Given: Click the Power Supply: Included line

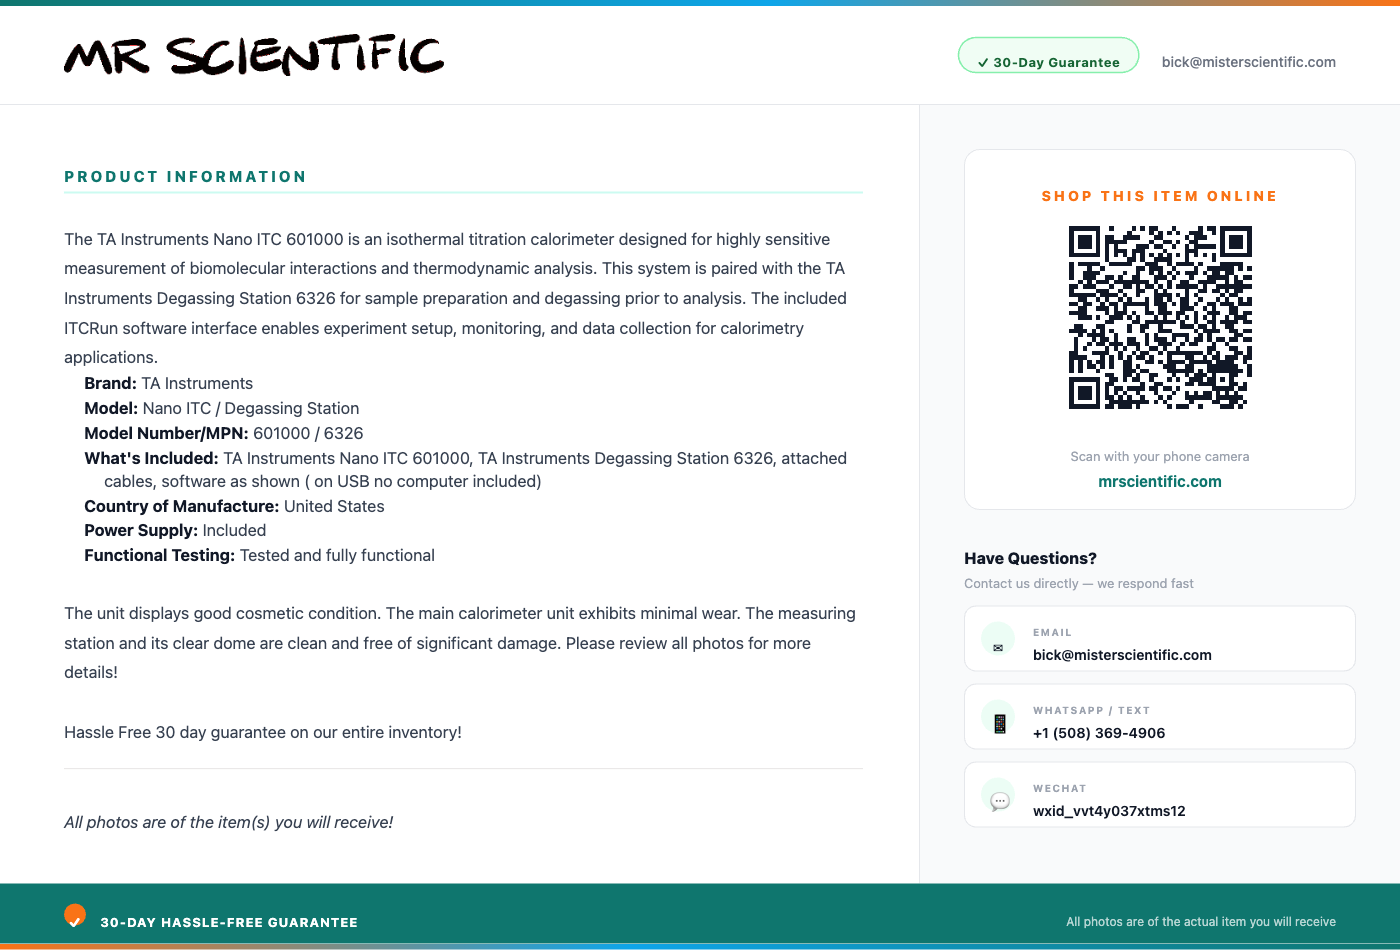Looking at the screenshot, I should 175,530.
